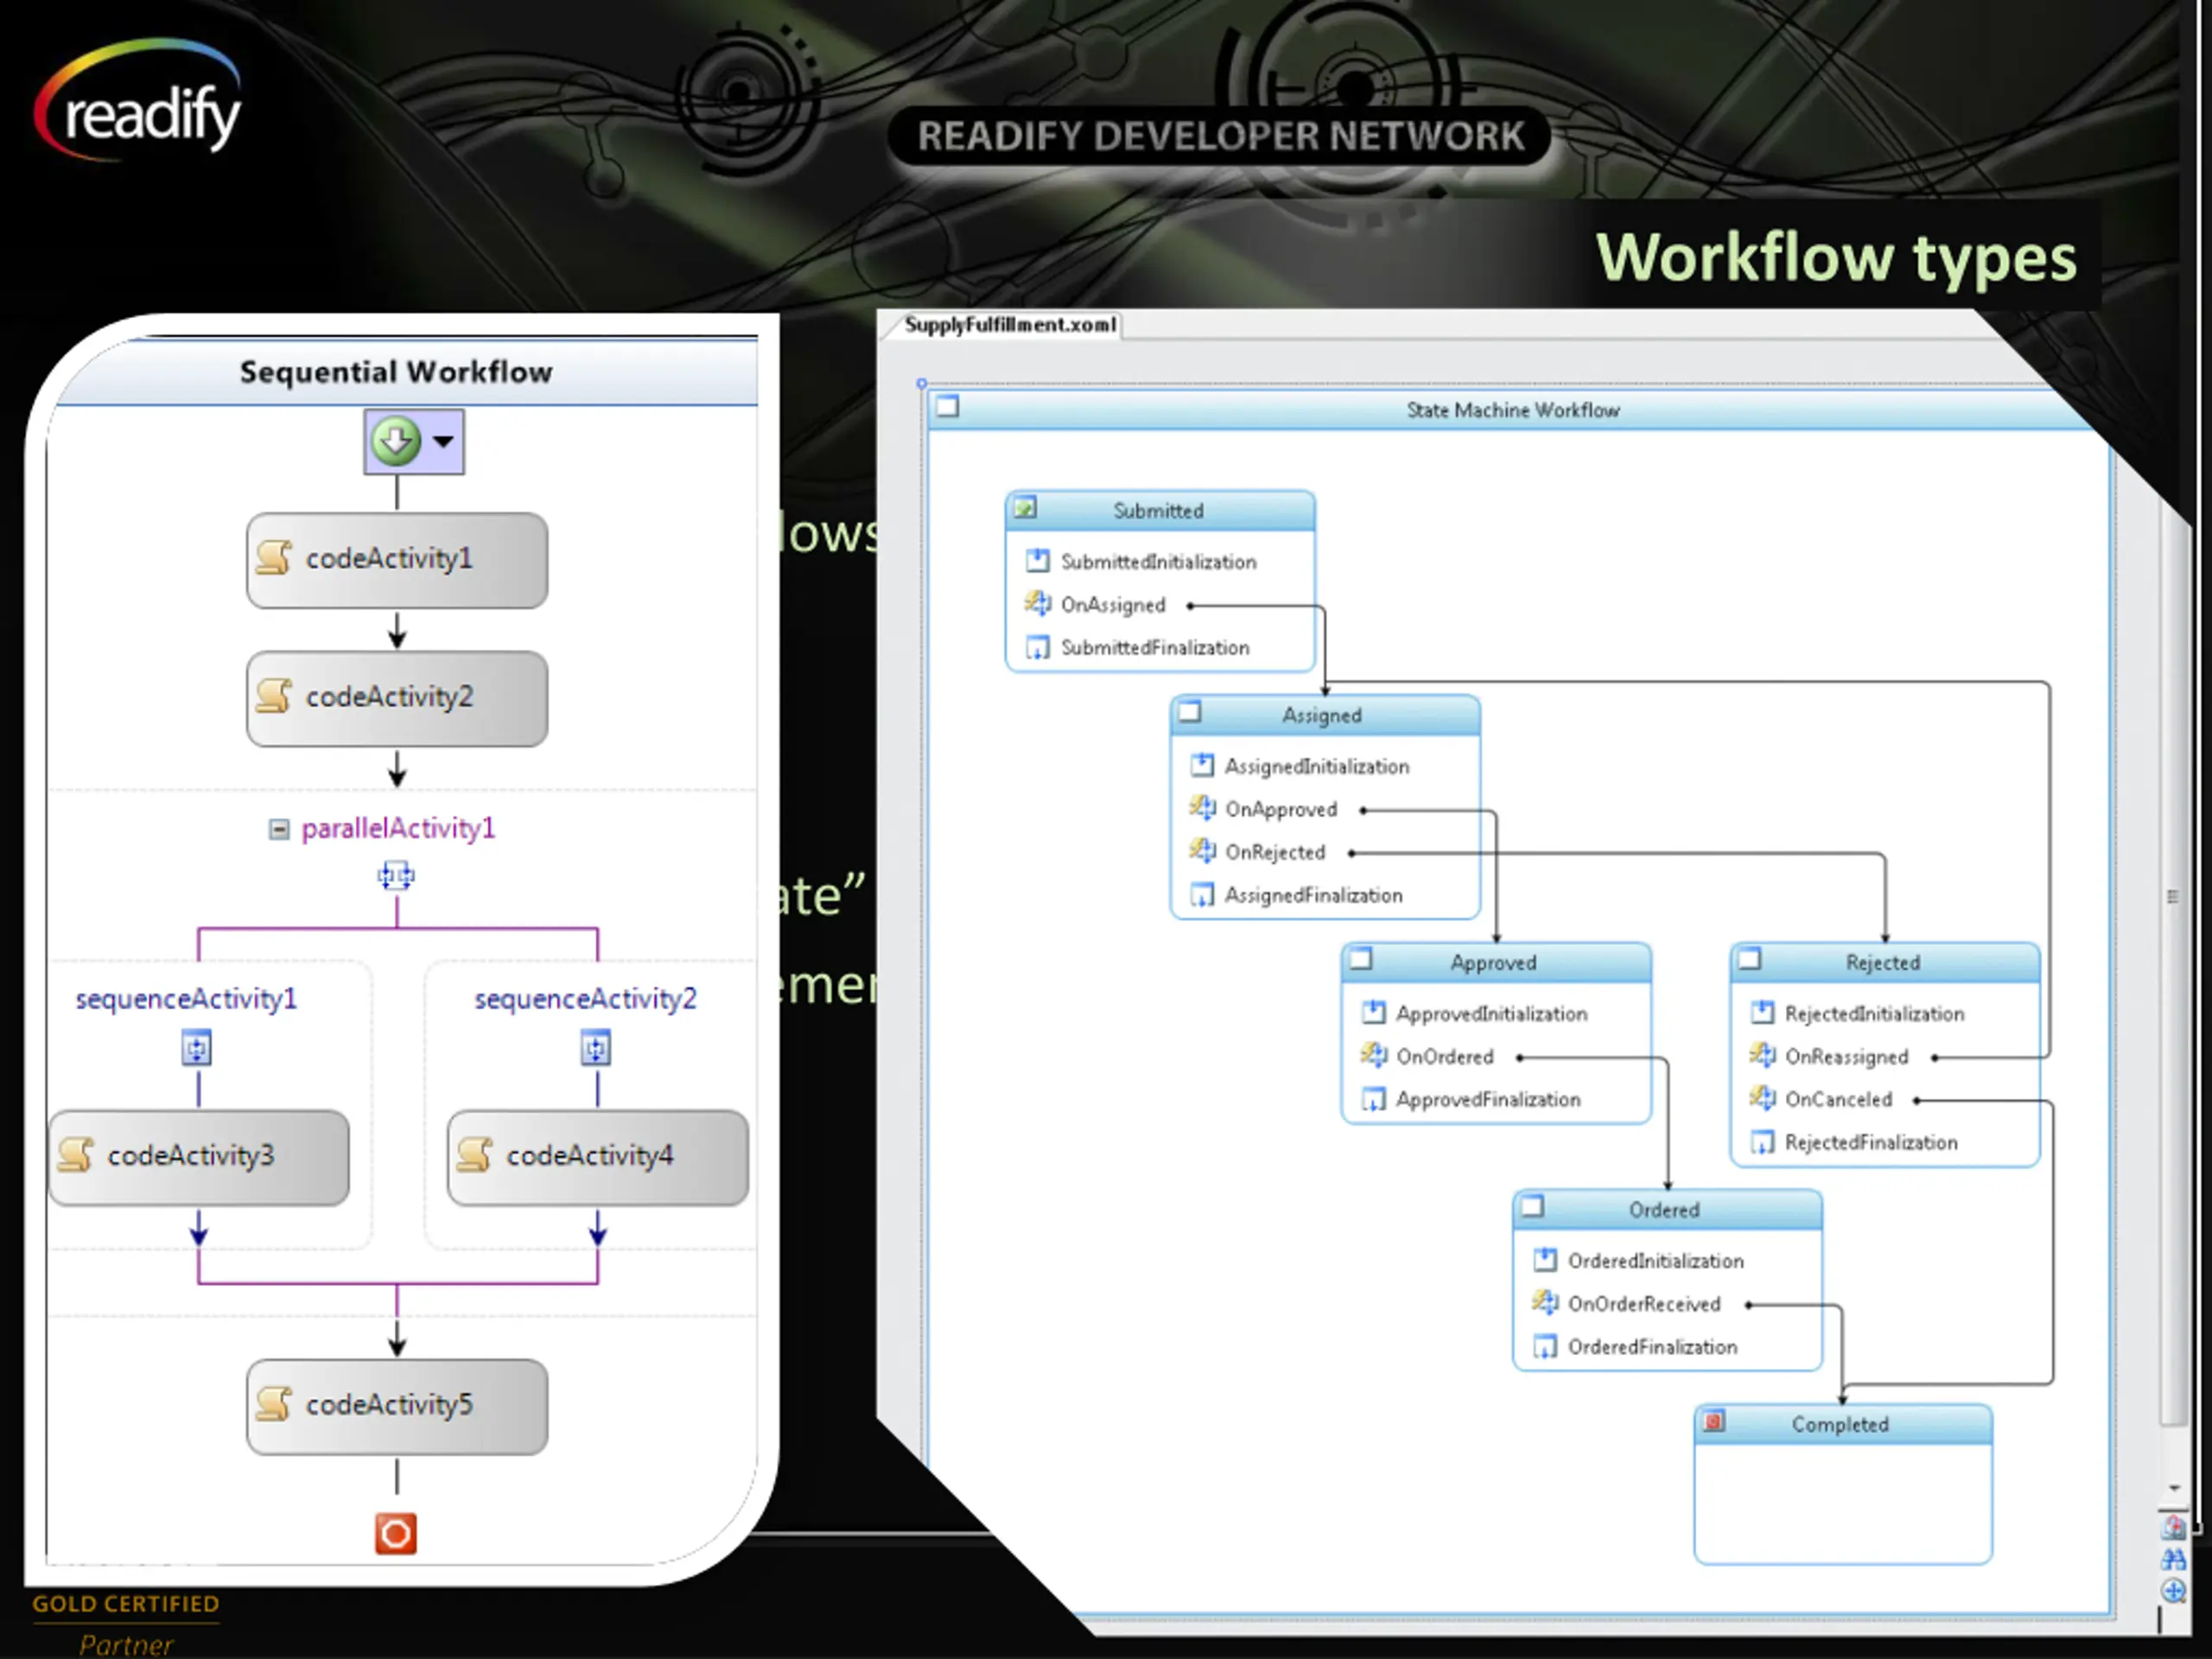Viewport: 2212px width, 1659px height.
Task: Click the green start arrow icon
Action: click(395, 441)
